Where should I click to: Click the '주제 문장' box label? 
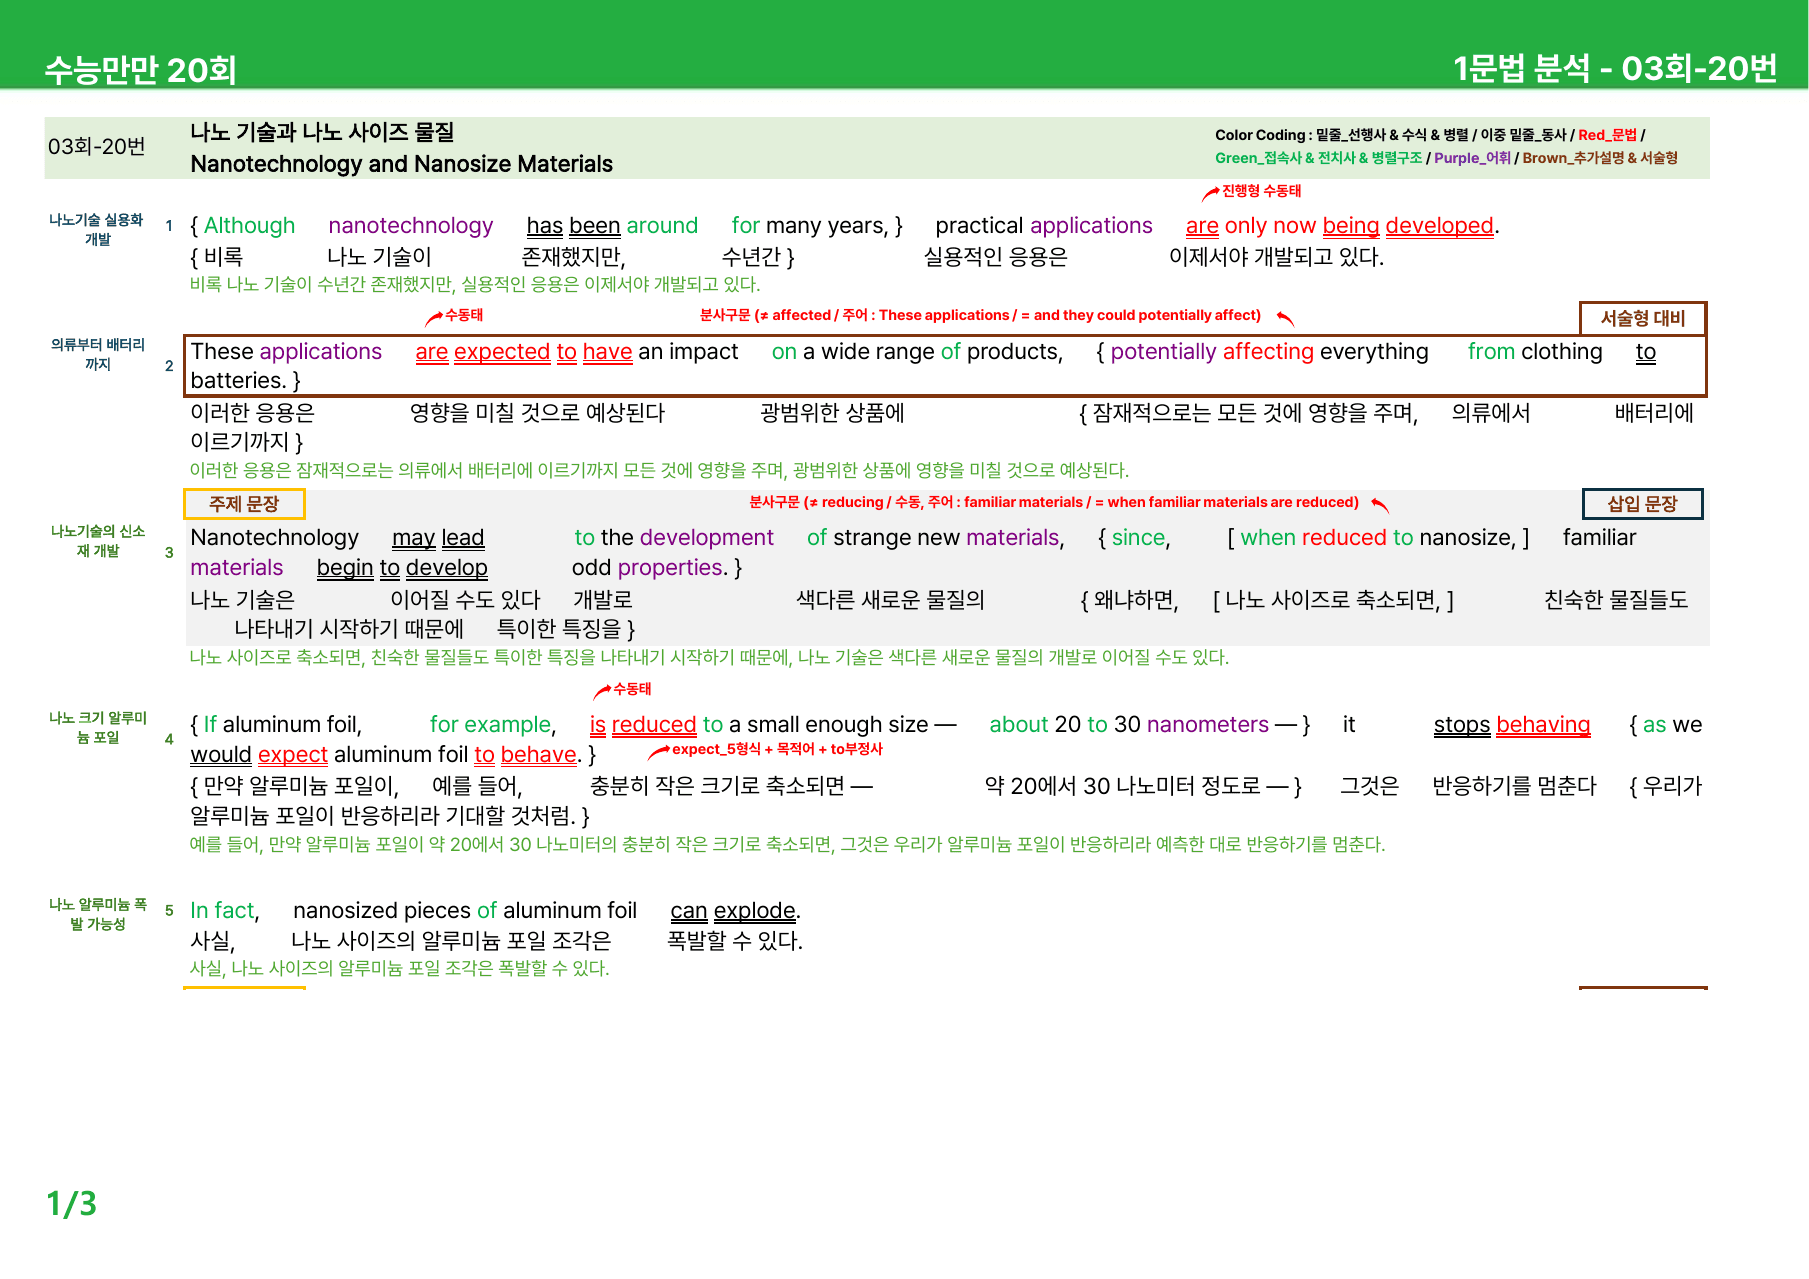click(x=244, y=504)
